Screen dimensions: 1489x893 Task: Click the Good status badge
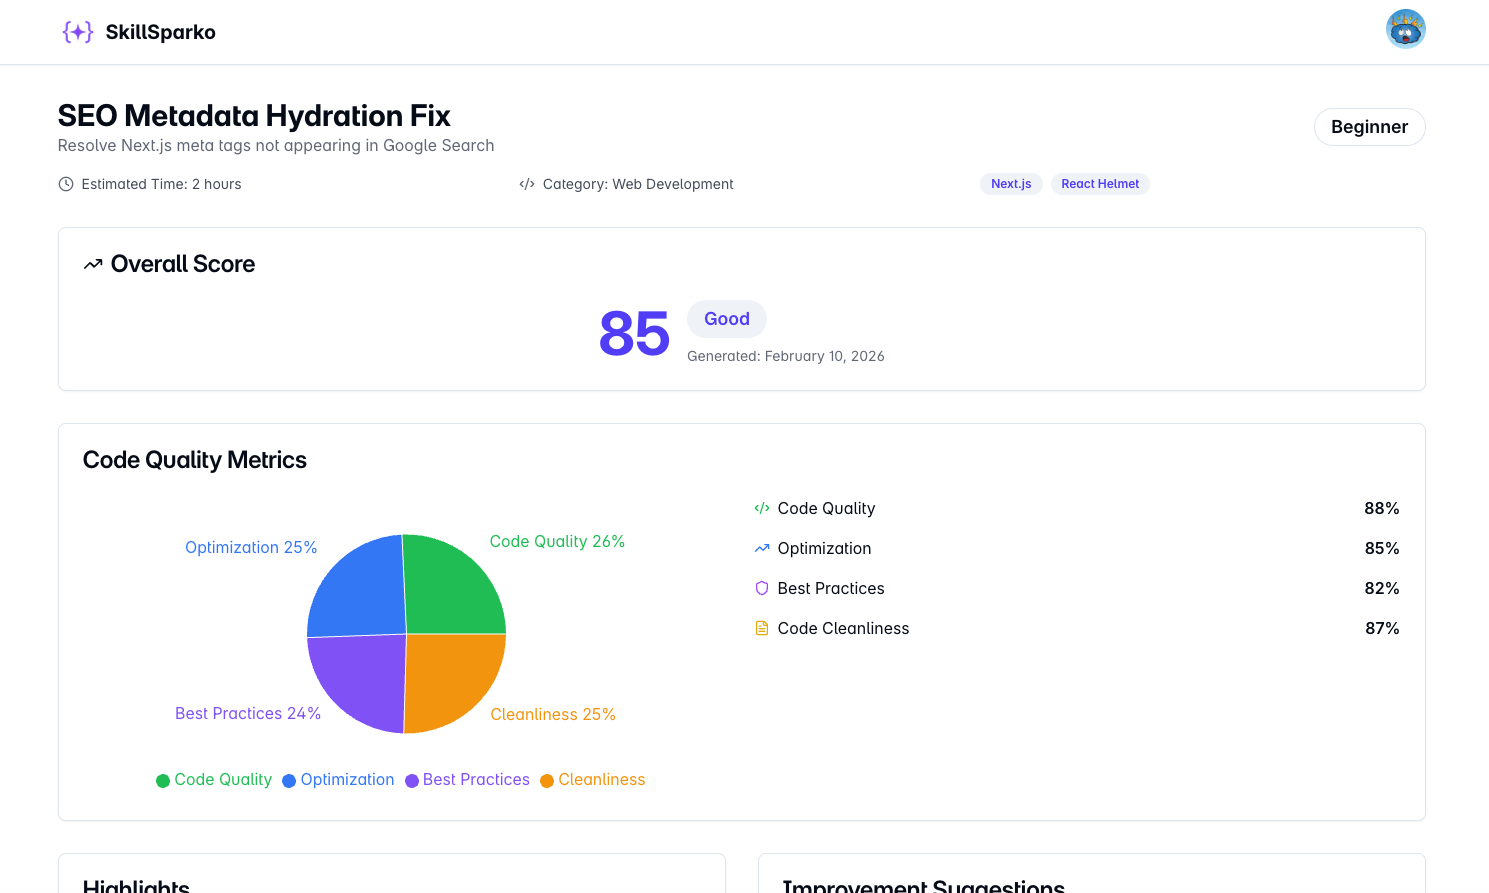pyautogui.click(x=726, y=318)
